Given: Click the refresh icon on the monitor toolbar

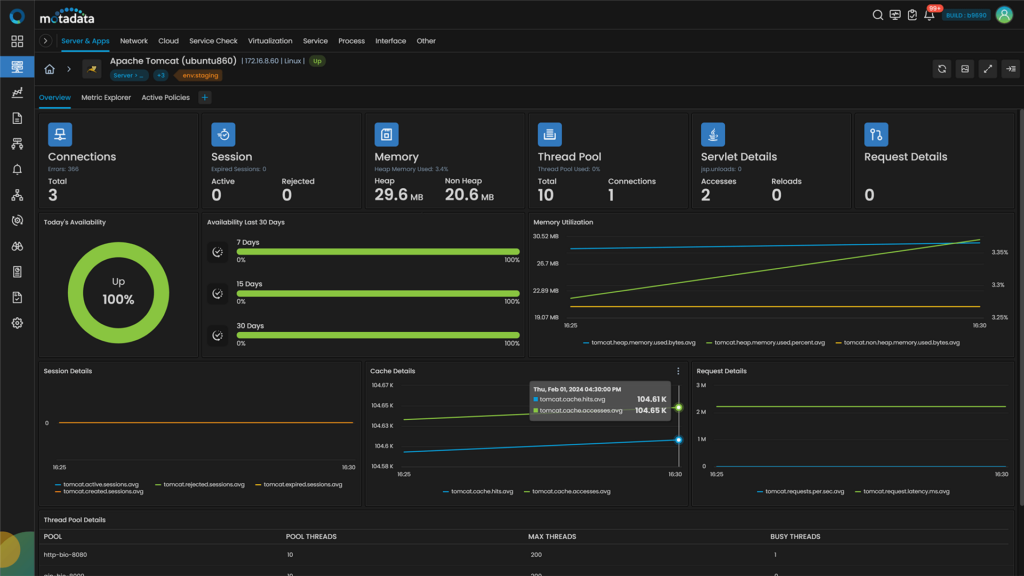Looking at the screenshot, I should (x=941, y=68).
